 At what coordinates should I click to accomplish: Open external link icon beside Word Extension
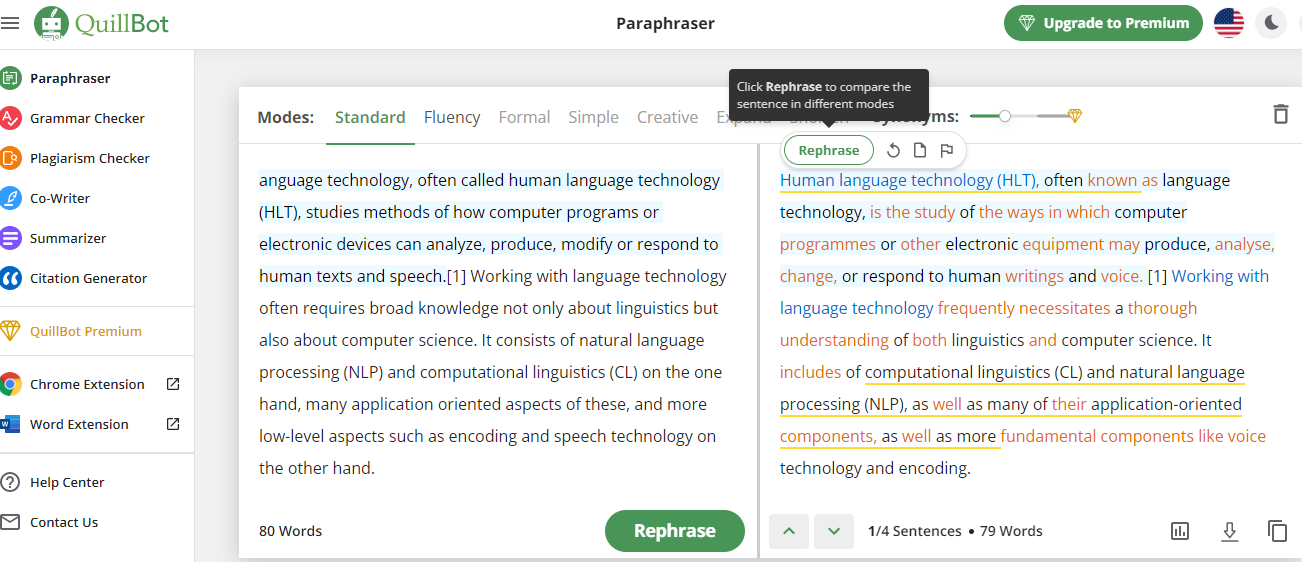point(173,424)
